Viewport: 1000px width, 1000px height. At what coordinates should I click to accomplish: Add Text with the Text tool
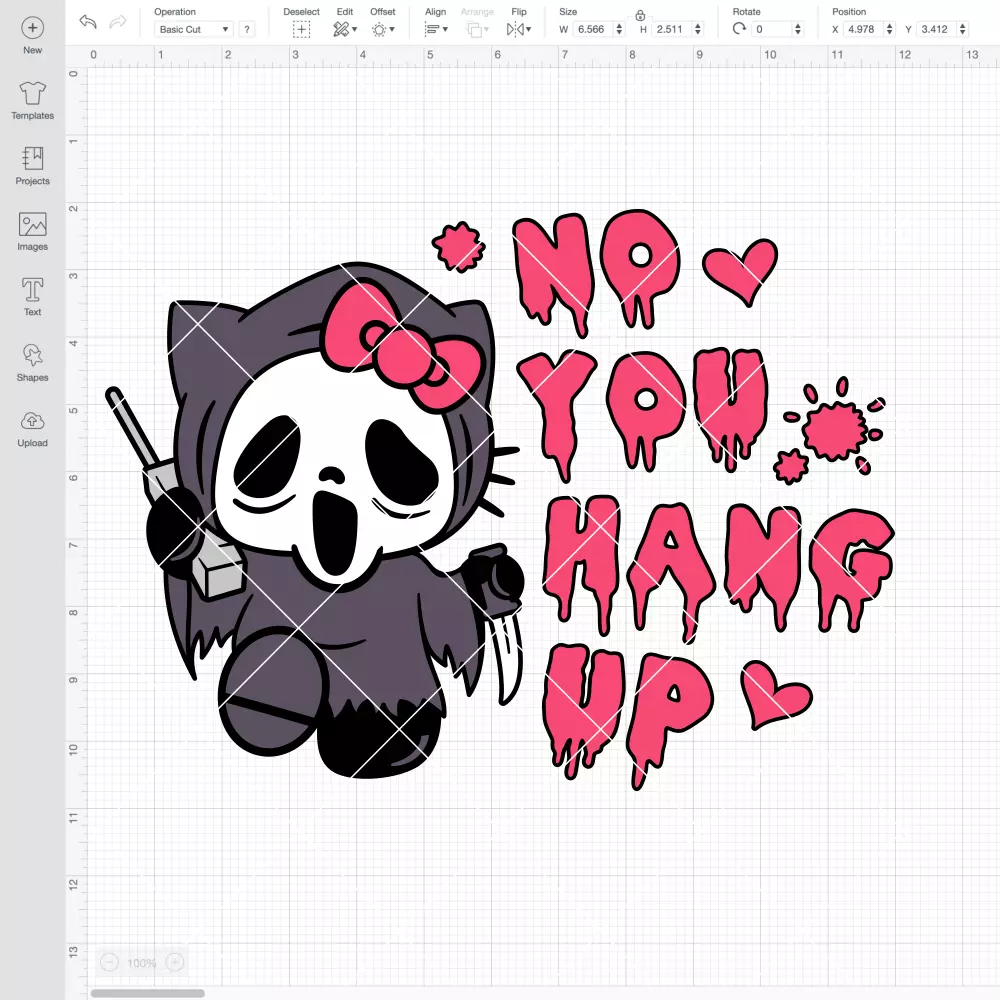33,297
